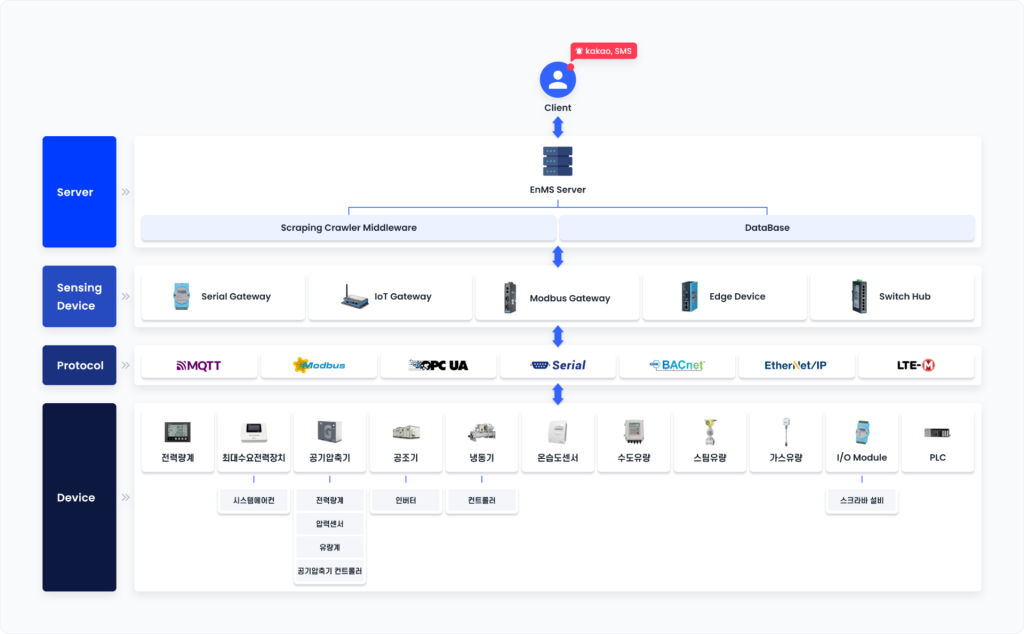This screenshot has height=634, width=1024.
Task: Click the OPC UA protocol logo
Action: pyautogui.click(x=438, y=366)
